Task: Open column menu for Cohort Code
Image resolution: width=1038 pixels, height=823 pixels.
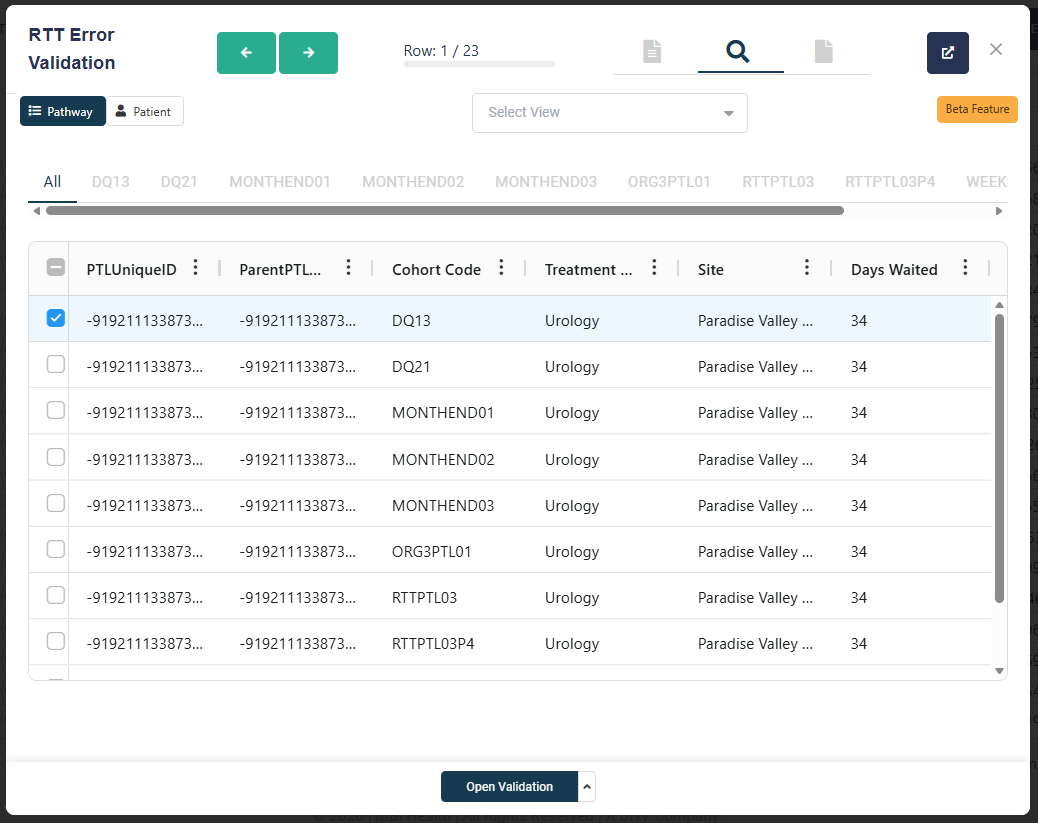Action: [x=502, y=268]
